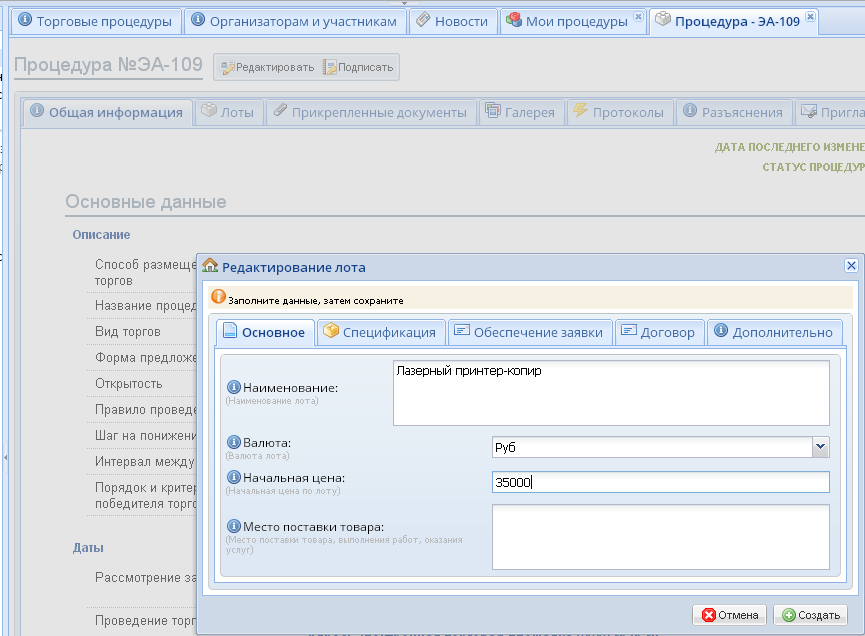Click into Место поставки товара text area
Viewport: 865px width, 636px height.
(x=660, y=536)
